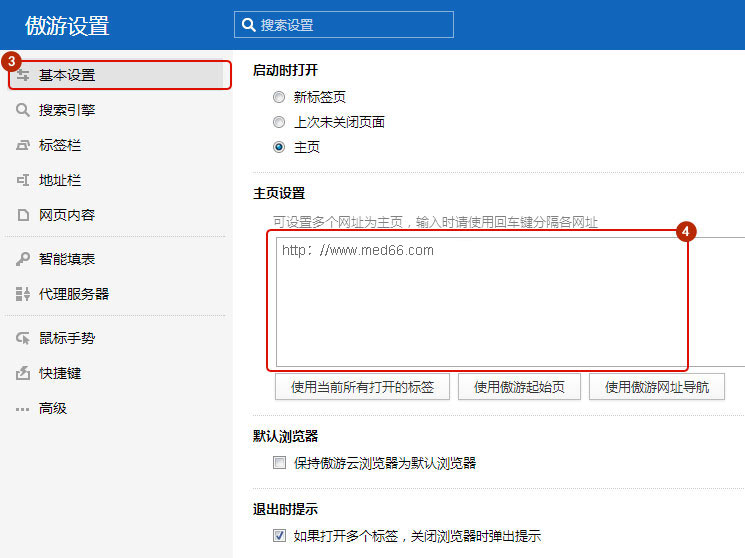Click the 网页内容 page icon
The width and height of the screenshot is (745, 558).
tap(23, 215)
